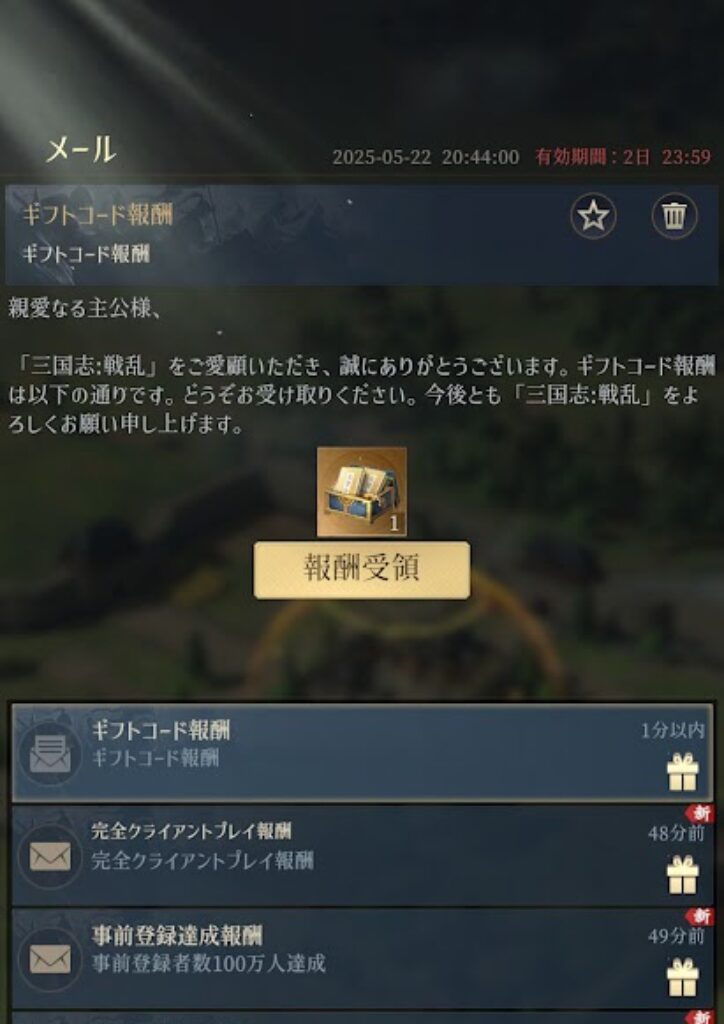This screenshot has width=724, height=1024.
Task: Click envelope icon of 事前登録達成報酬 mail
Action: coord(50,959)
